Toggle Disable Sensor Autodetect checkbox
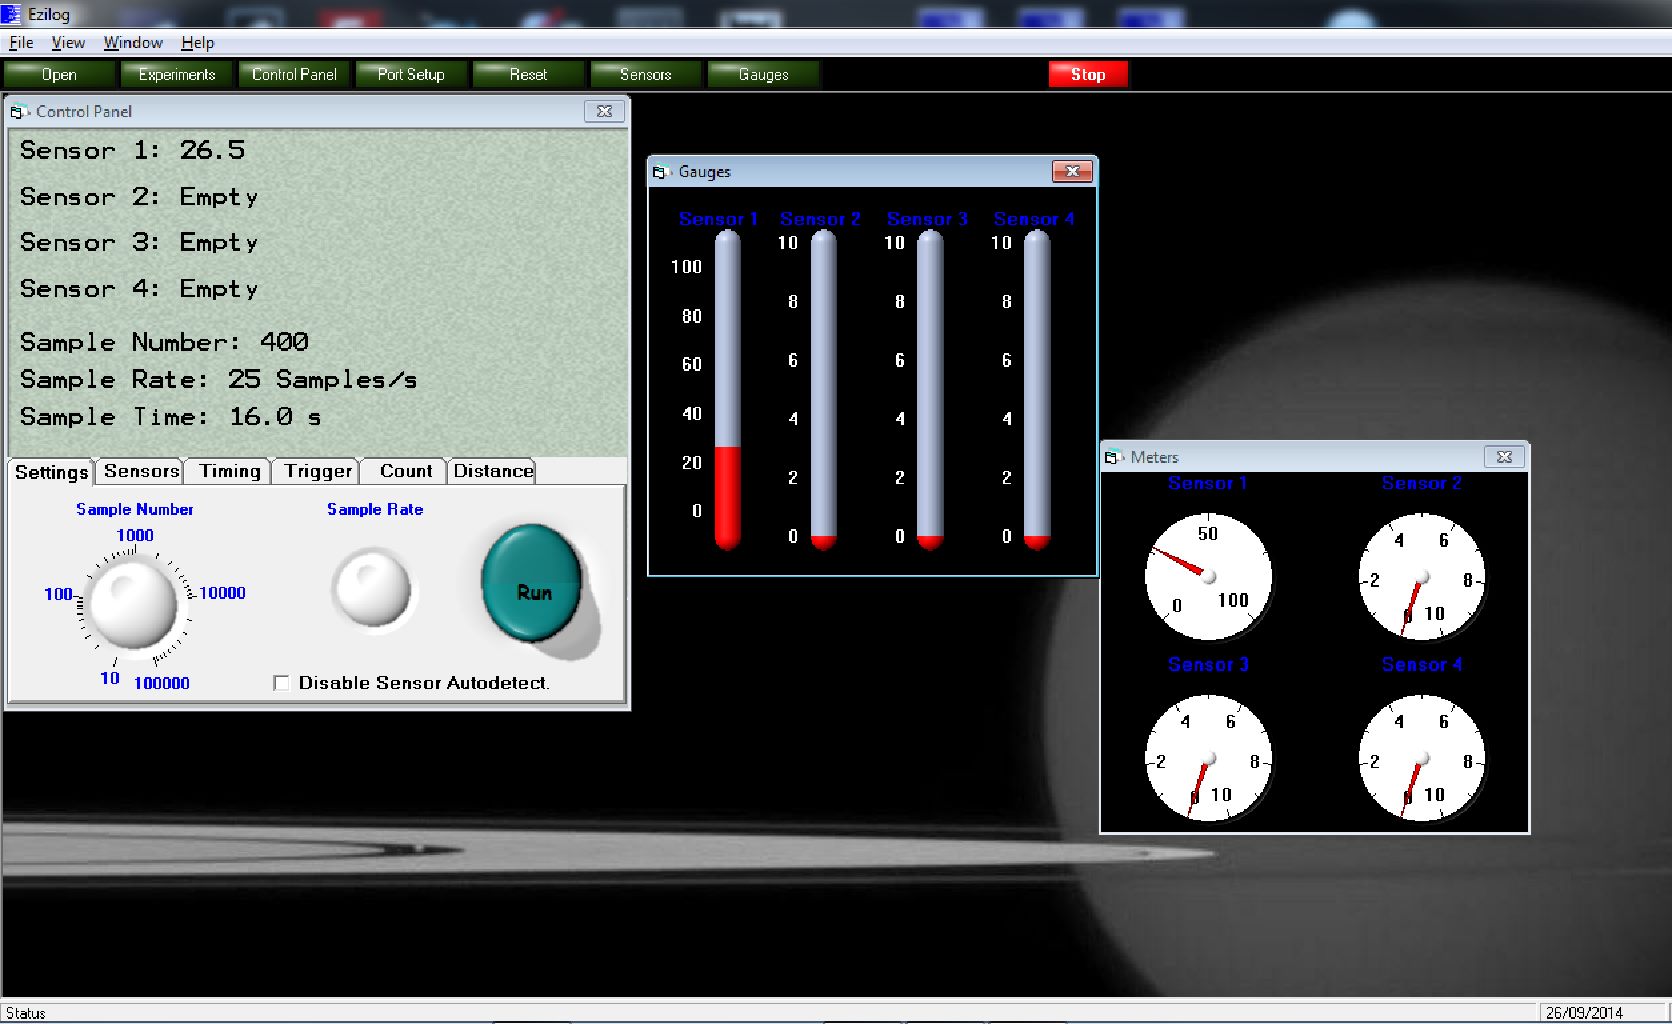1672x1024 pixels. pos(281,683)
